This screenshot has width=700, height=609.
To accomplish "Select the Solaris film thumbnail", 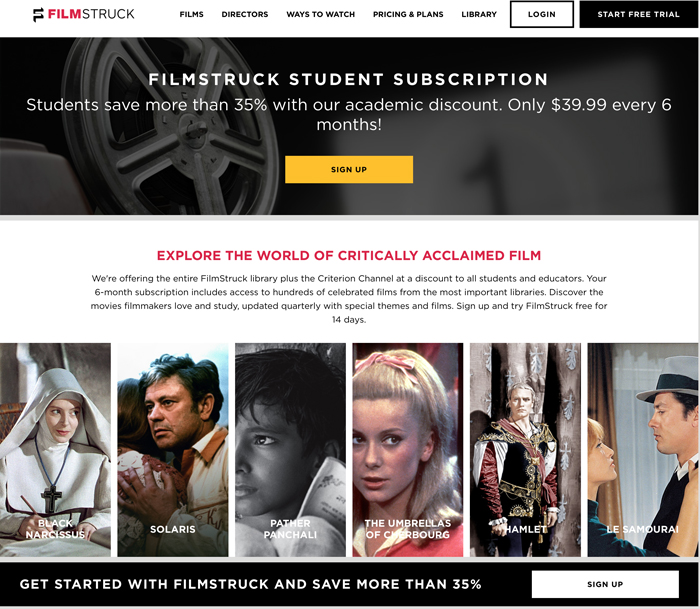I will tap(173, 450).
